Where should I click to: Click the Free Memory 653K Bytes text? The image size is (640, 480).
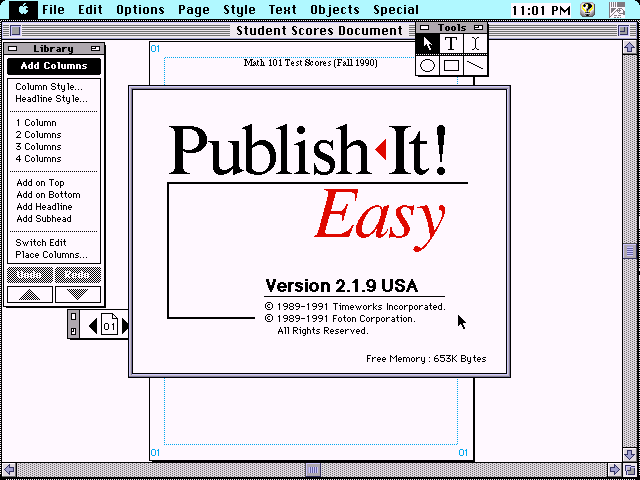pos(426,359)
